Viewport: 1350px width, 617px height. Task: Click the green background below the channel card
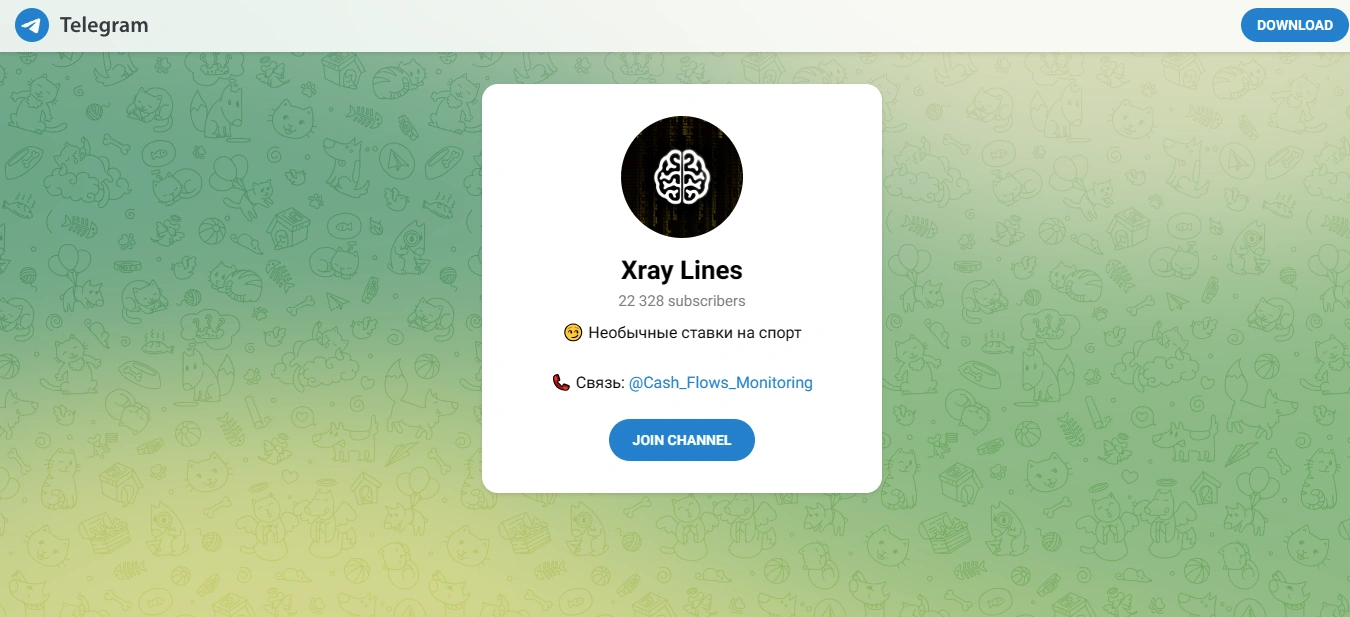pyautogui.click(x=682, y=555)
